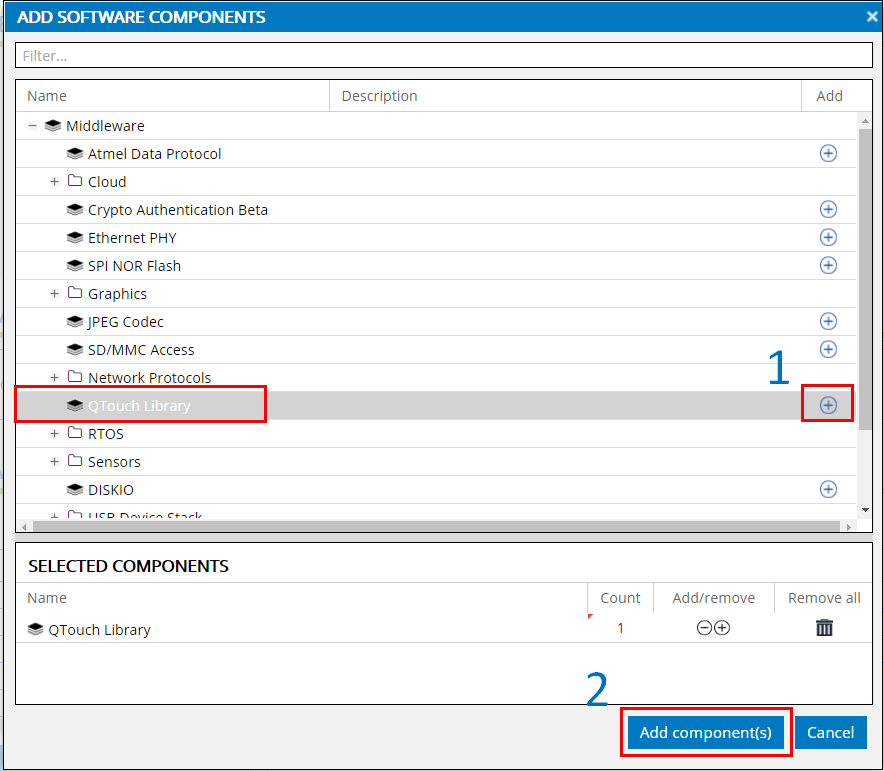
Task: Remove all selections with the trash icon
Action: pyautogui.click(x=824, y=627)
